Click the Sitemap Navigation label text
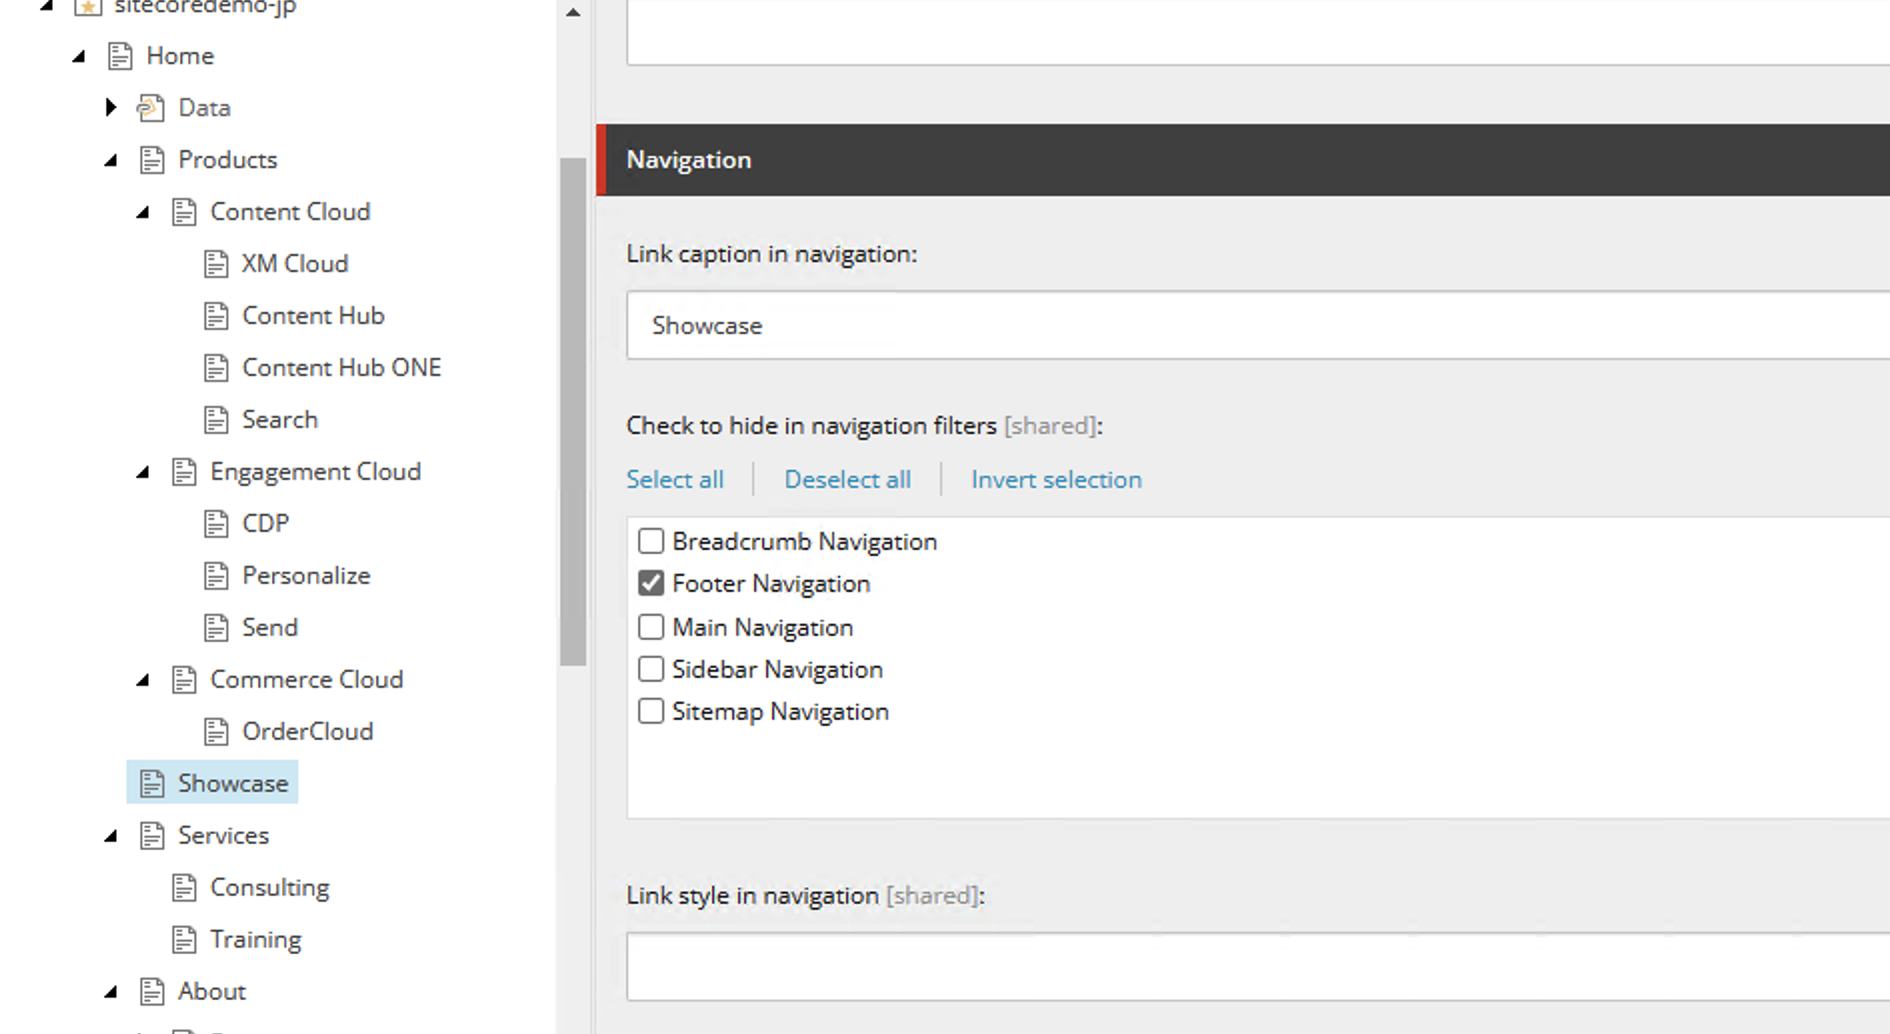This screenshot has width=1890, height=1034. tap(780, 712)
